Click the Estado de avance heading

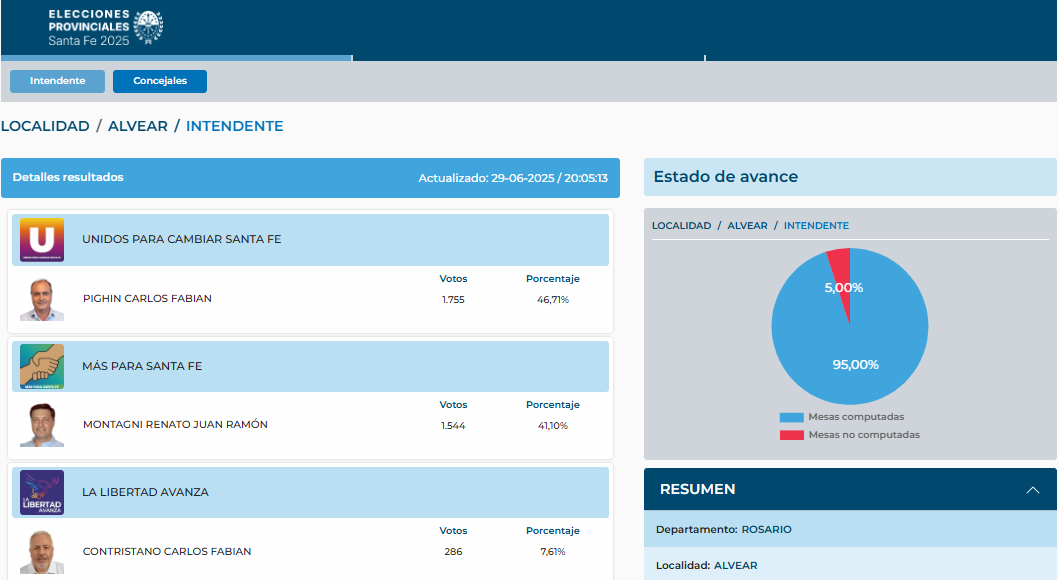(725, 177)
